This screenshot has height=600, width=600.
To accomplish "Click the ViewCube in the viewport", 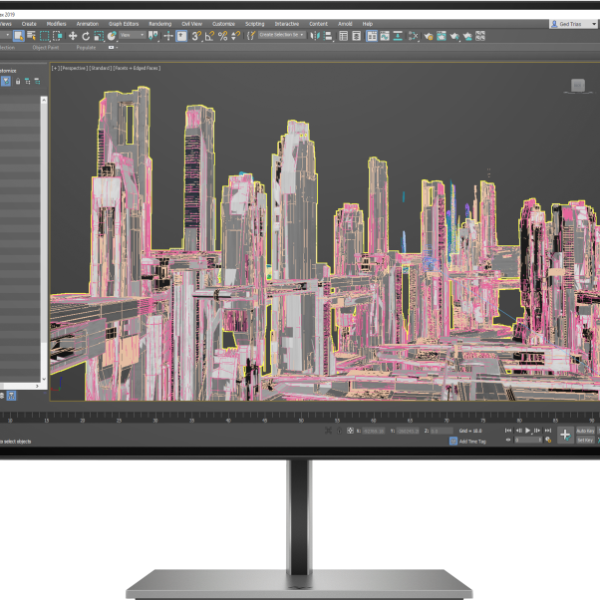I will tap(578, 86).
